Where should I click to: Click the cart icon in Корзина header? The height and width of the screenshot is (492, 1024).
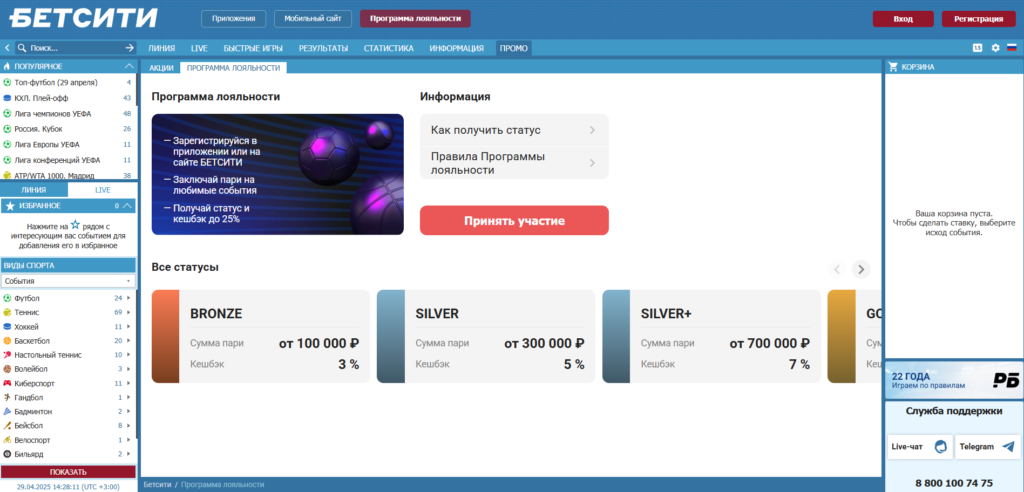[x=893, y=67]
